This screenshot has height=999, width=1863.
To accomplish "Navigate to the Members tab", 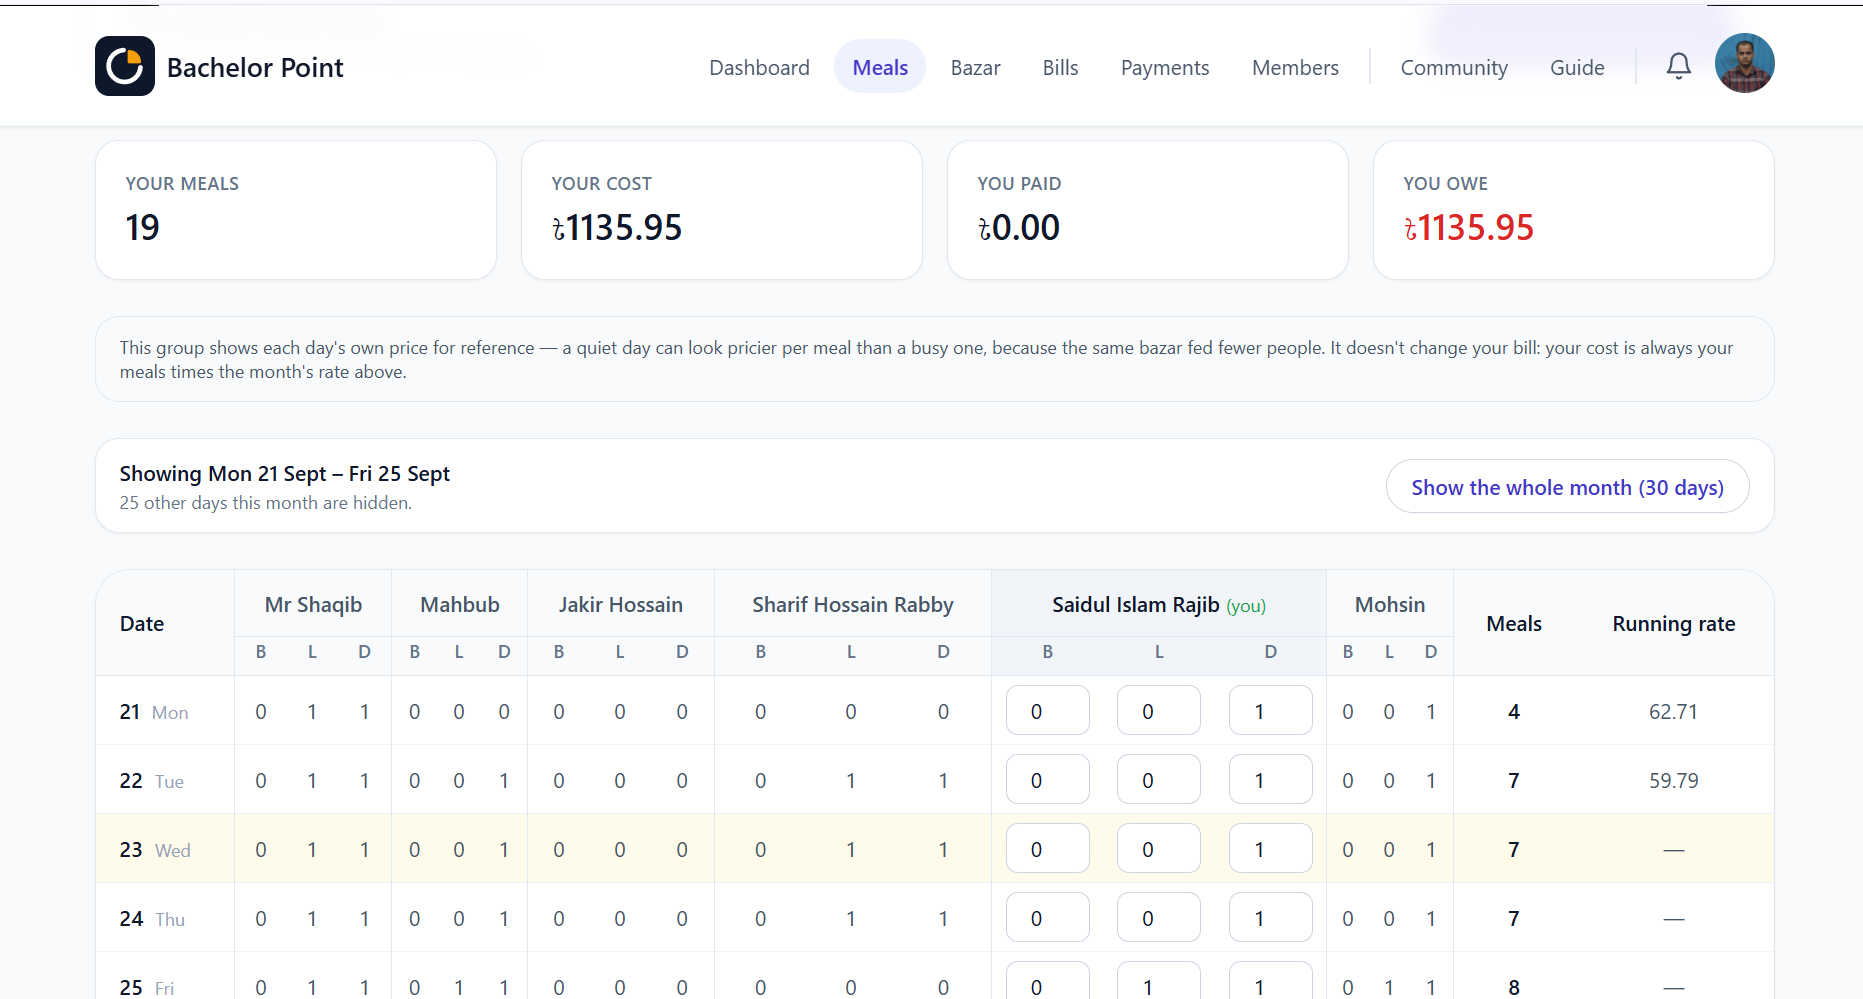I will tap(1295, 67).
